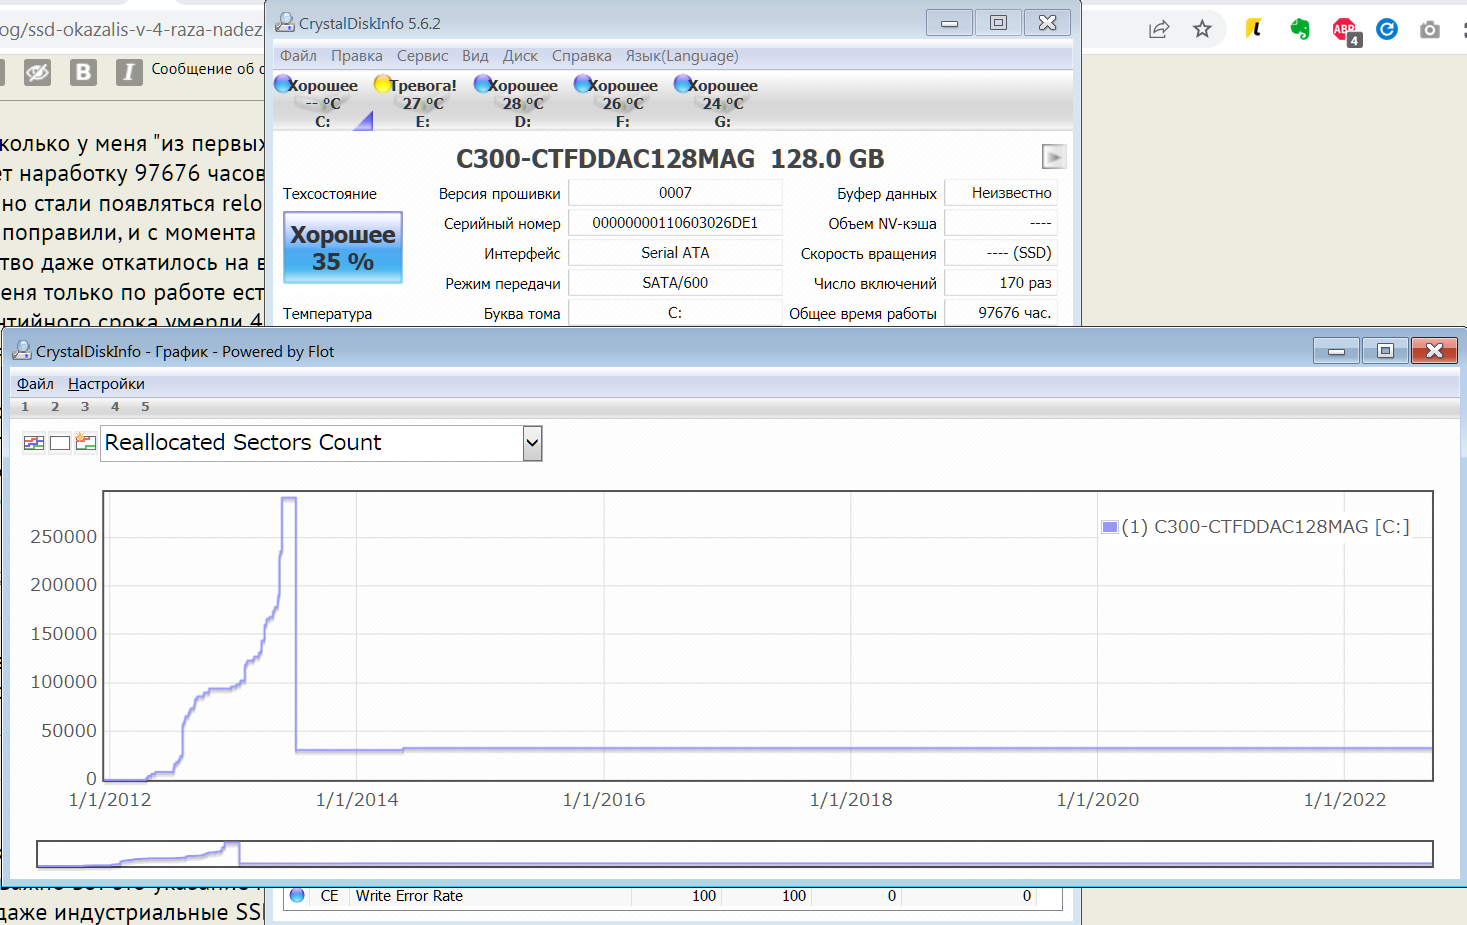This screenshot has width=1467, height=925.
Task: Open the Adblock Plus extension
Action: [x=1344, y=30]
